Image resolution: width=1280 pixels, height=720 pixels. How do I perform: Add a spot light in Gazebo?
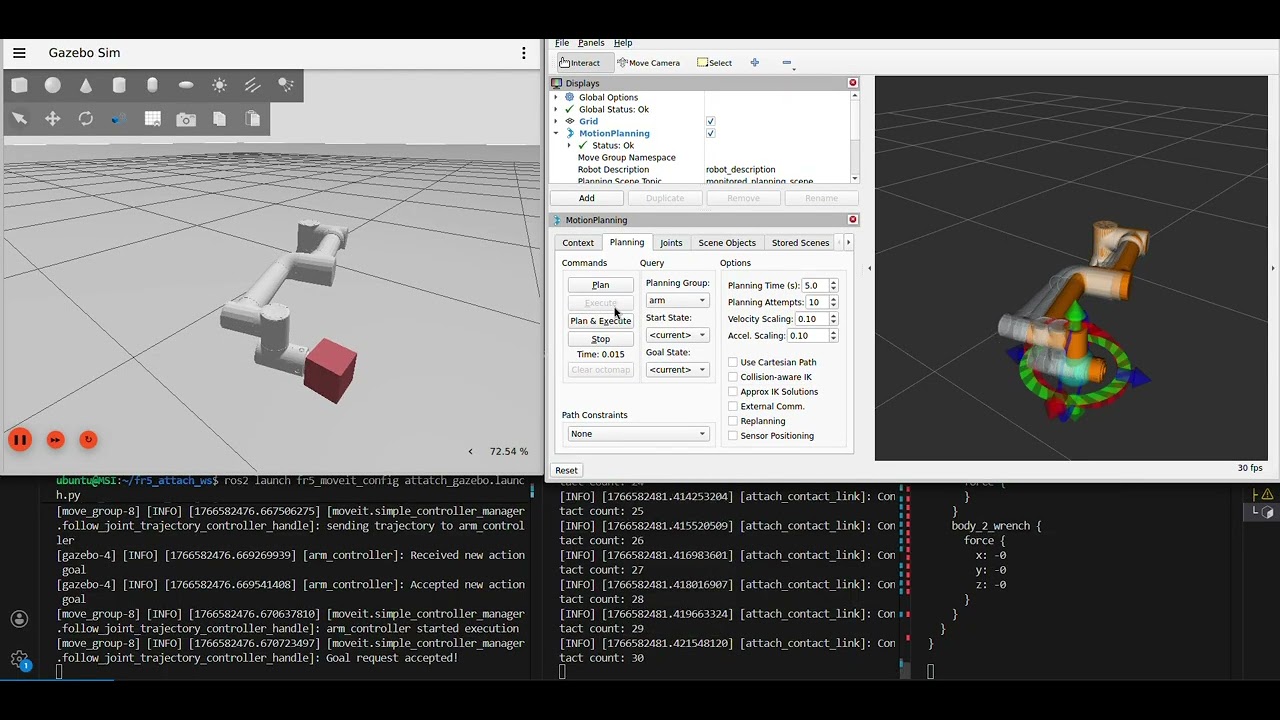coord(286,86)
